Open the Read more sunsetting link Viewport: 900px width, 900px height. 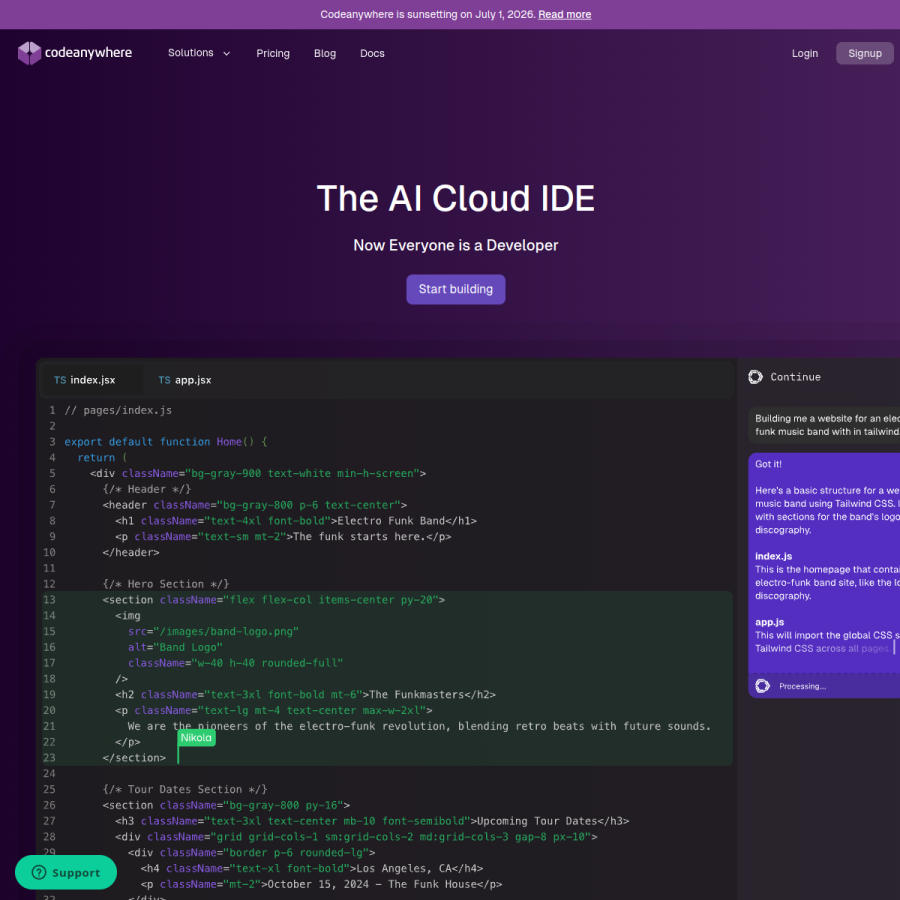(x=564, y=14)
